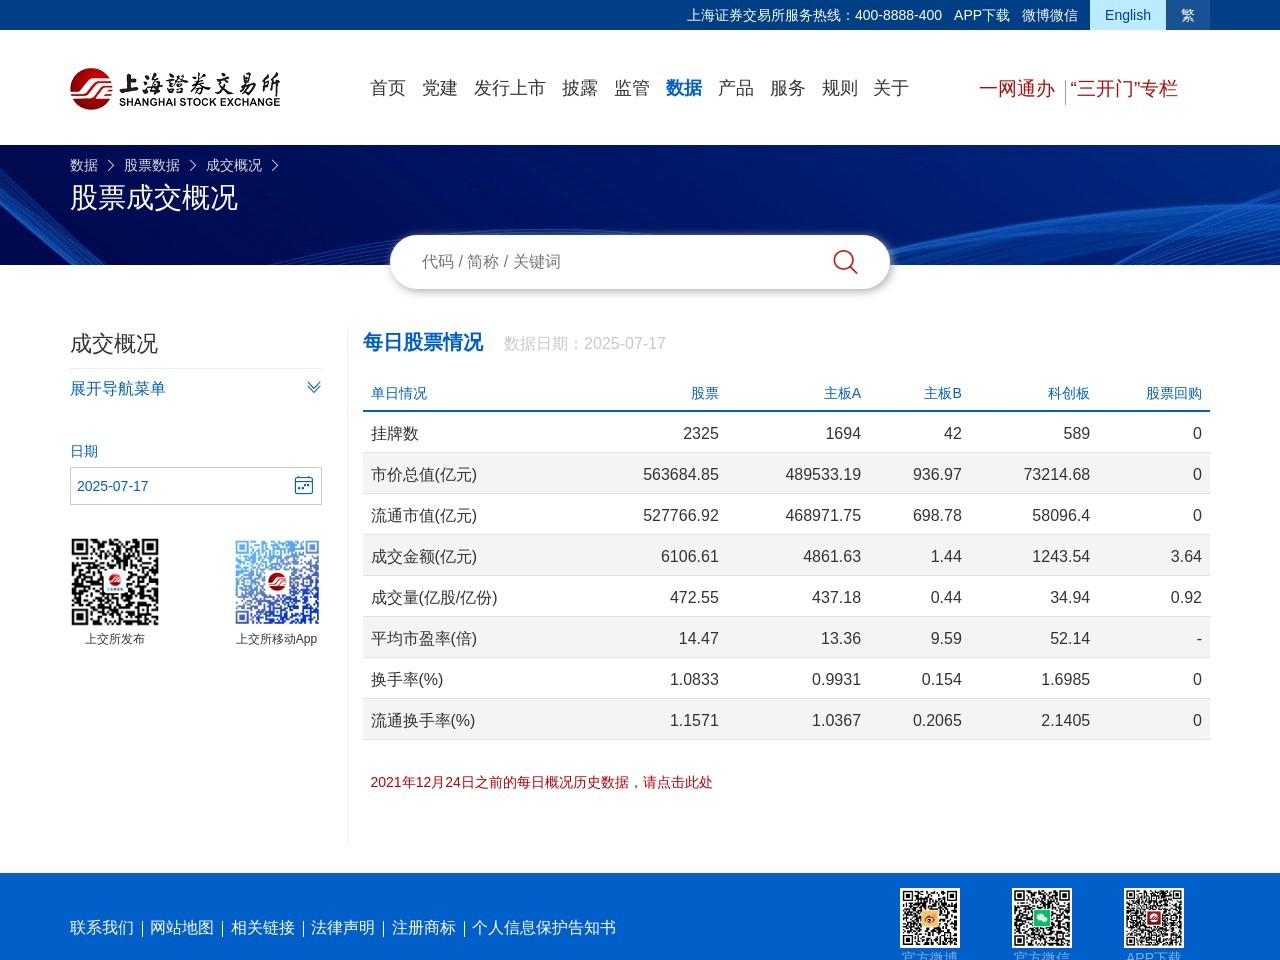Open the 规则 menu
The height and width of the screenshot is (960, 1280).
[840, 88]
